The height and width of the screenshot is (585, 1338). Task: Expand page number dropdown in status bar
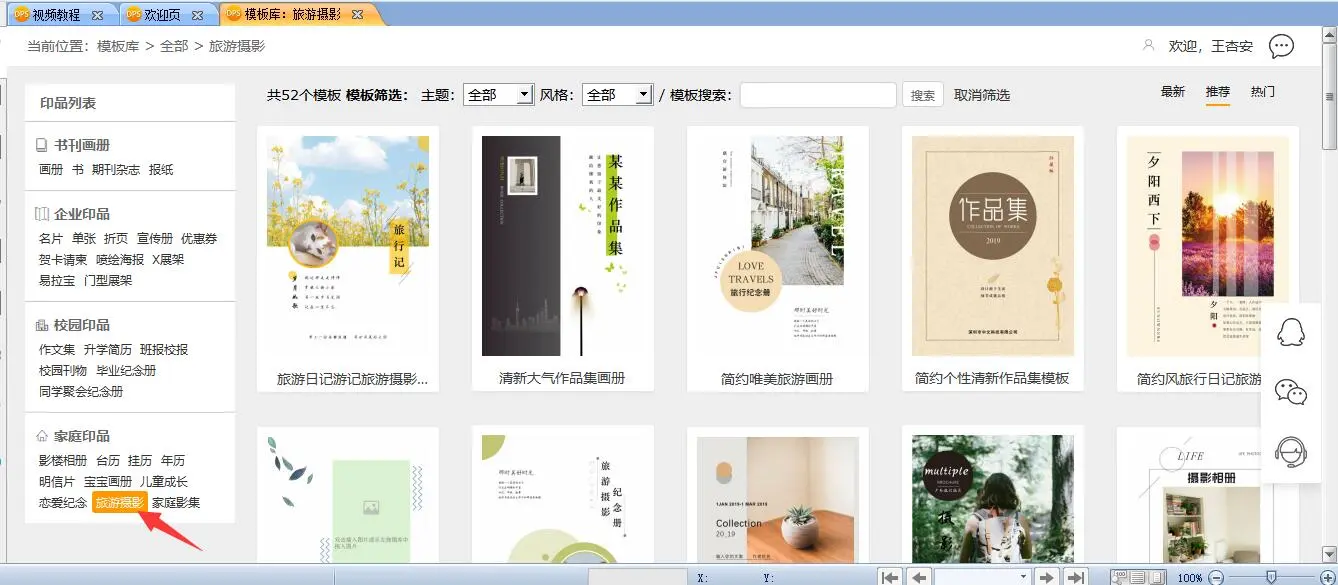pyautogui.click(x=1023, y=577)
